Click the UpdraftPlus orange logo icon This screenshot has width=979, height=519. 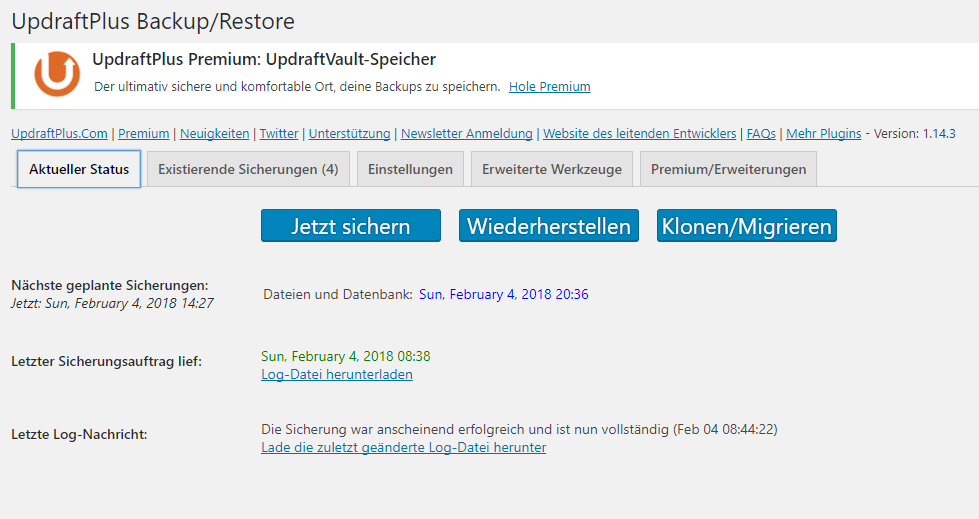(x=57, y=74)
